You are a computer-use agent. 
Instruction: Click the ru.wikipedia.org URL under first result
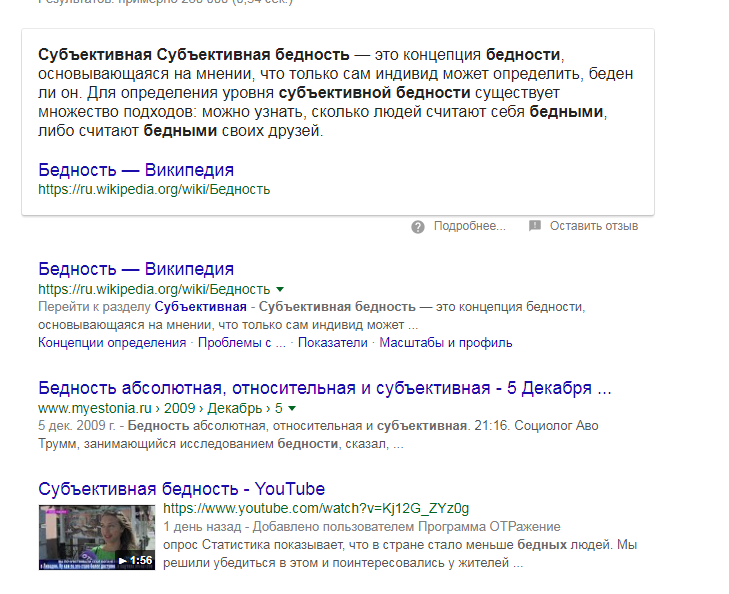pyautogui.click(x=154, y=290)
